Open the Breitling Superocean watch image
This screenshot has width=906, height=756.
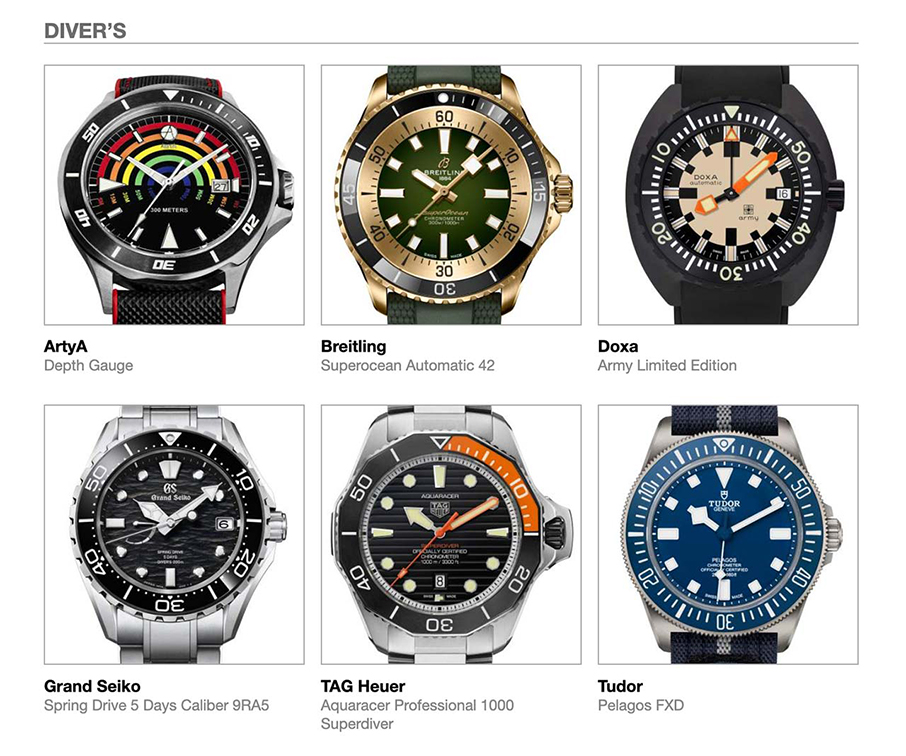tap(451, 195)
